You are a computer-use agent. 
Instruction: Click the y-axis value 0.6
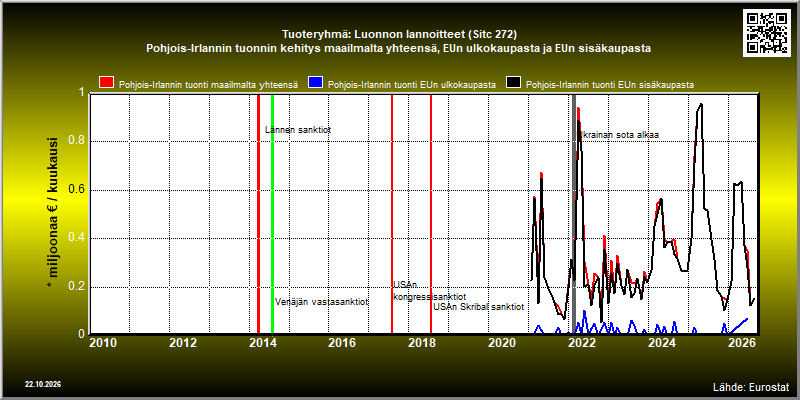coord(78,190)
